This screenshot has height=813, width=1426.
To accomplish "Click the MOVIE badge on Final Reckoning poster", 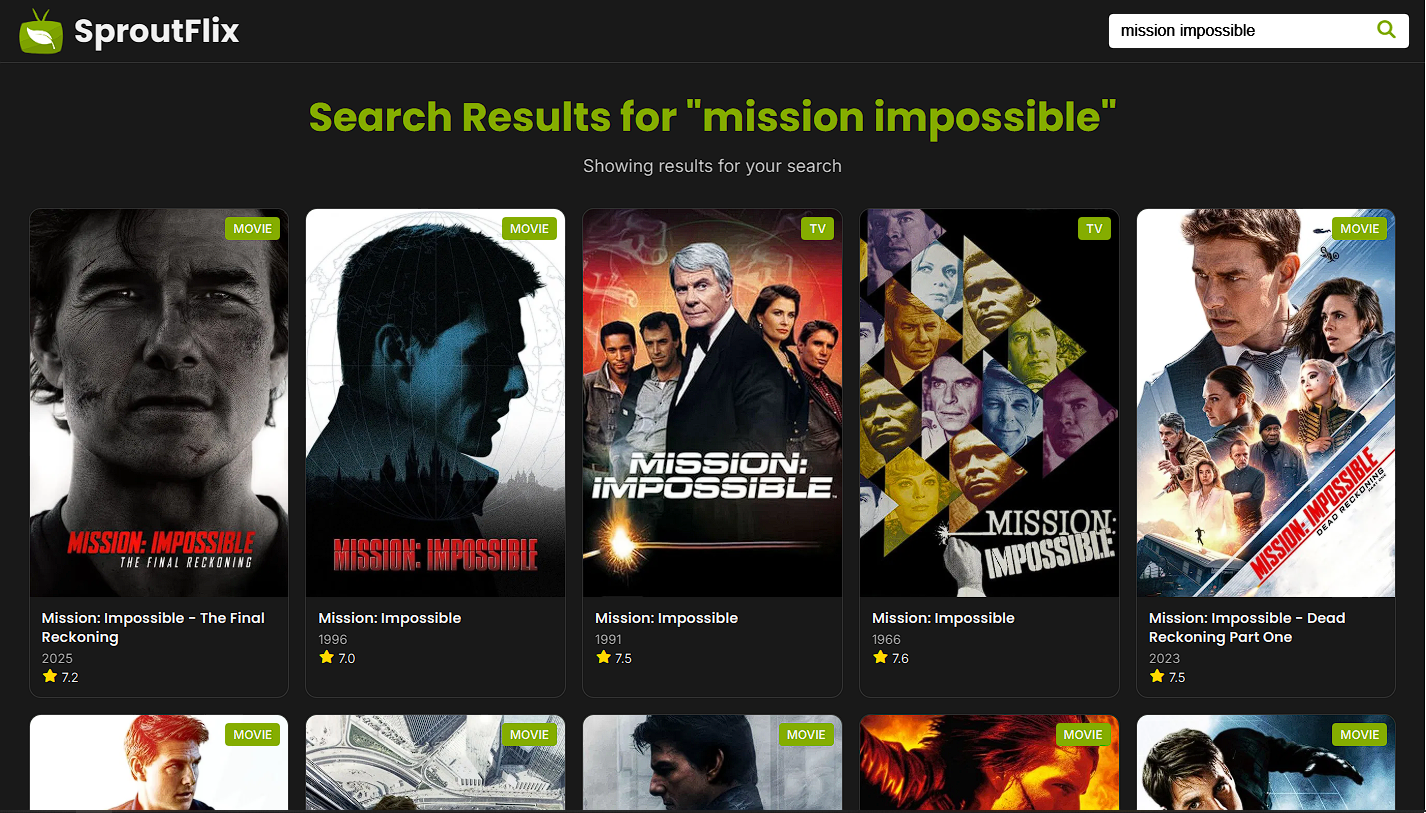I will pyautogui.click(x=252, y=229).
